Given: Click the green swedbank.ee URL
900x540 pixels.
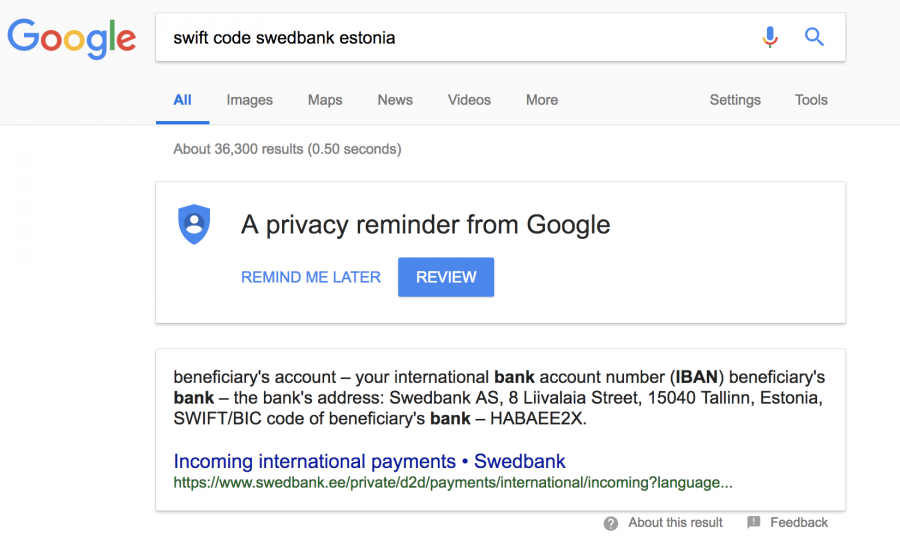Looking at the screenshot, I should tap(453, 483).
